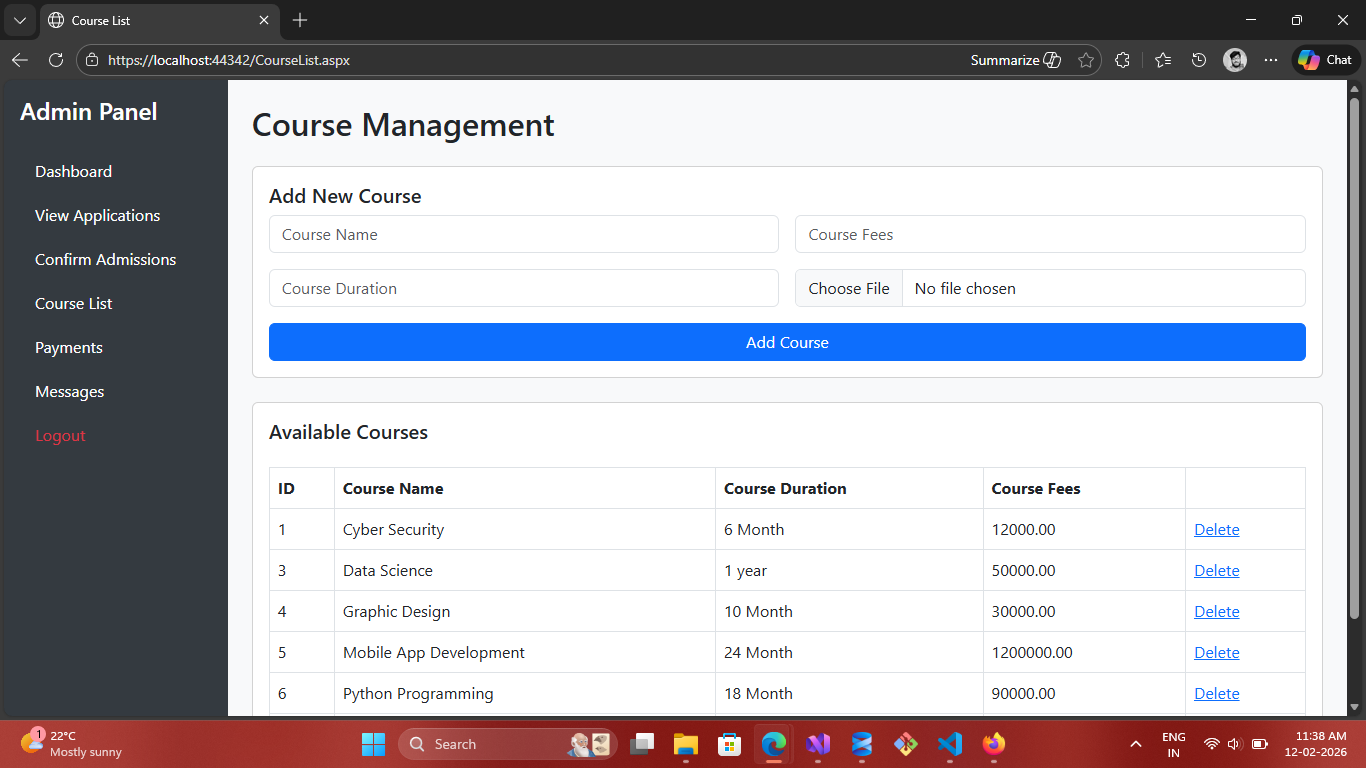Click the Logout link
The width and height of the screenshot is (1366, 768).
point(60,436)
